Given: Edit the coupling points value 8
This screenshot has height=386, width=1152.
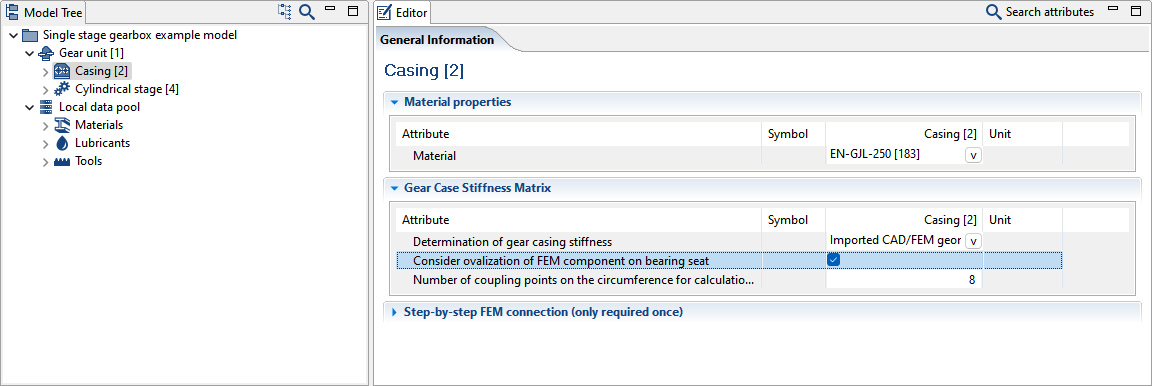Looking at the screenshot, I should click(904, 279).
